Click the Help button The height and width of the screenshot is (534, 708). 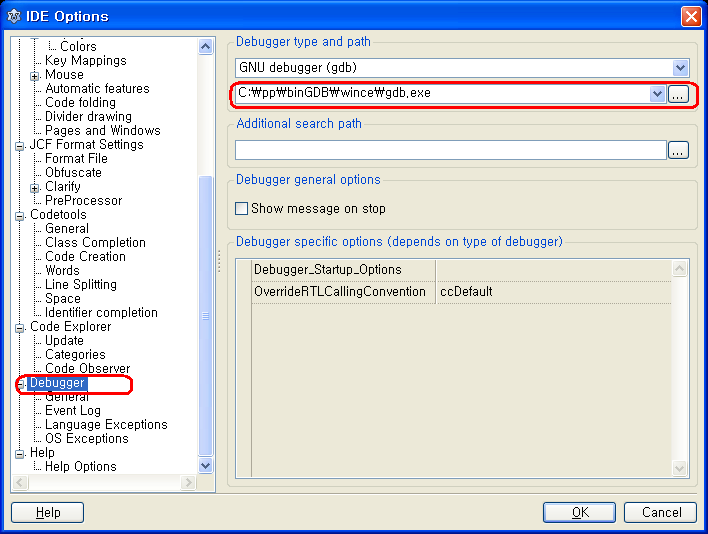click(47, 512)
